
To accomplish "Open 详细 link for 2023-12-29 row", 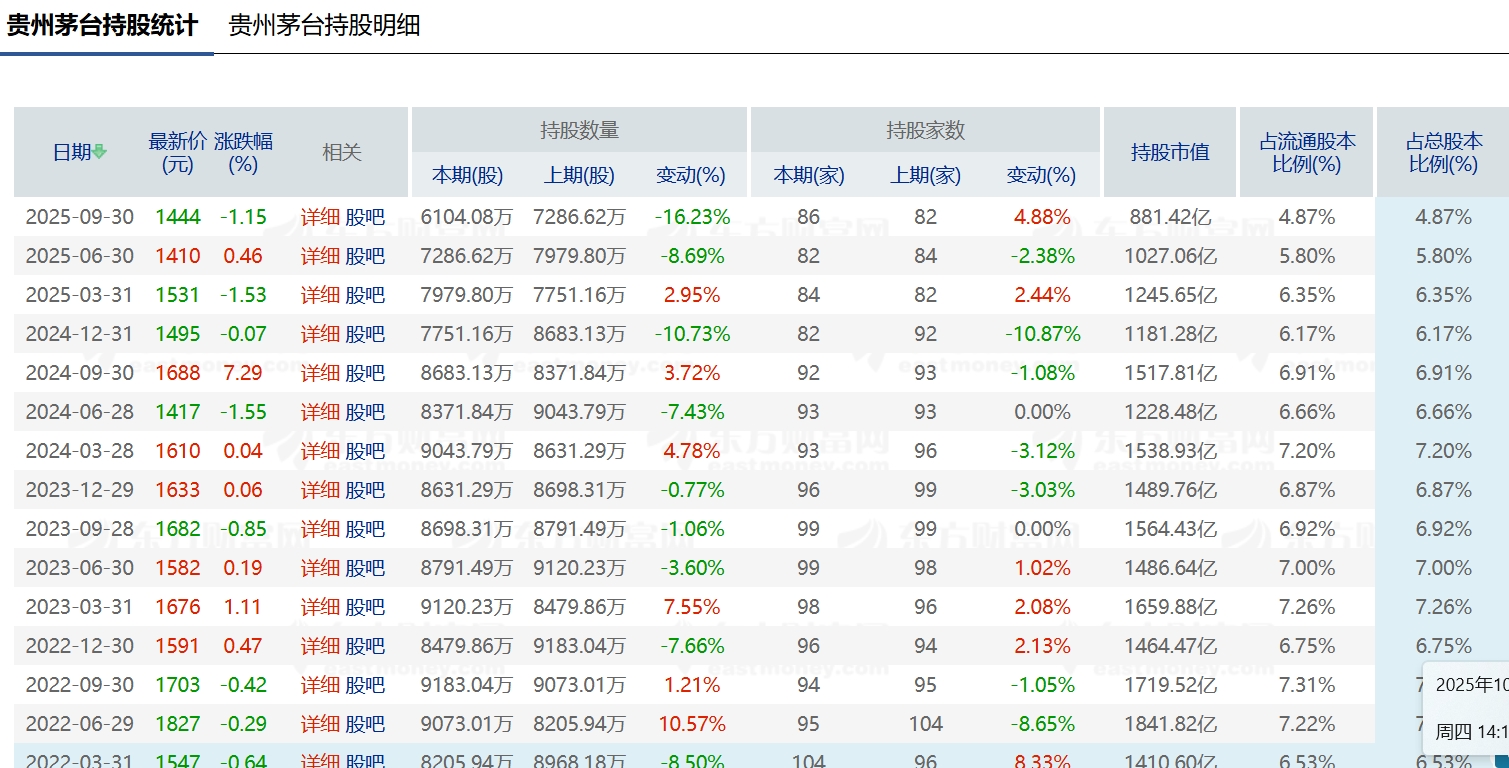I will coord(320,490).
